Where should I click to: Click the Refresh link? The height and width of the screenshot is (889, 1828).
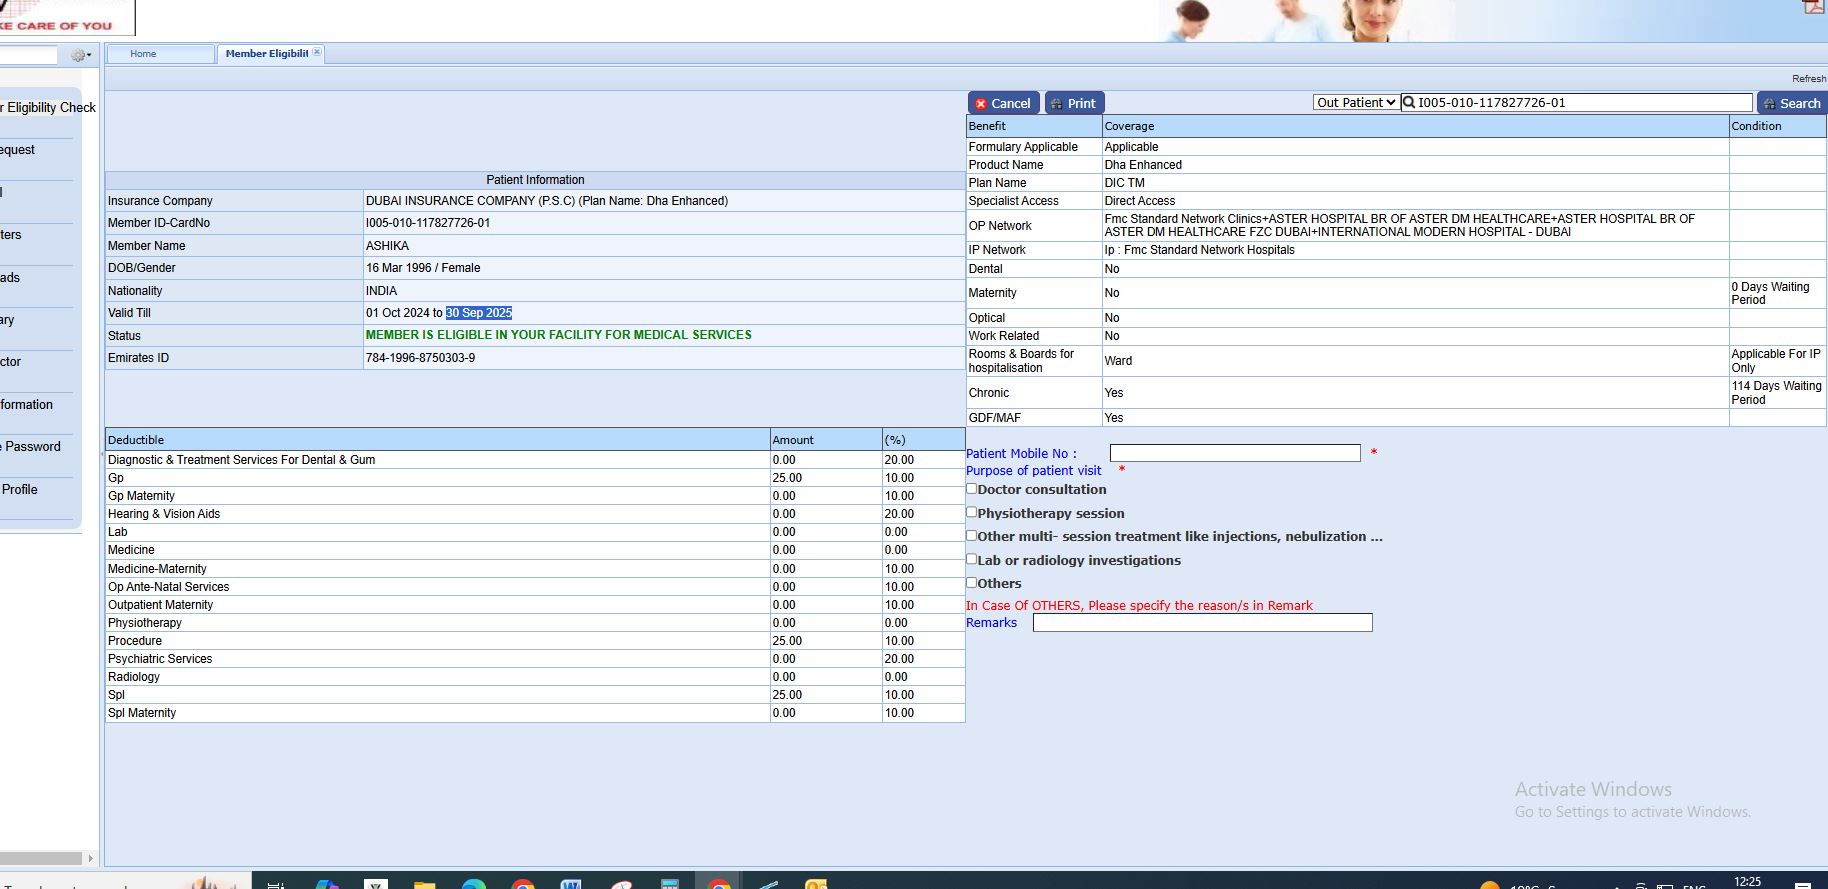[x=1808, y=78]
